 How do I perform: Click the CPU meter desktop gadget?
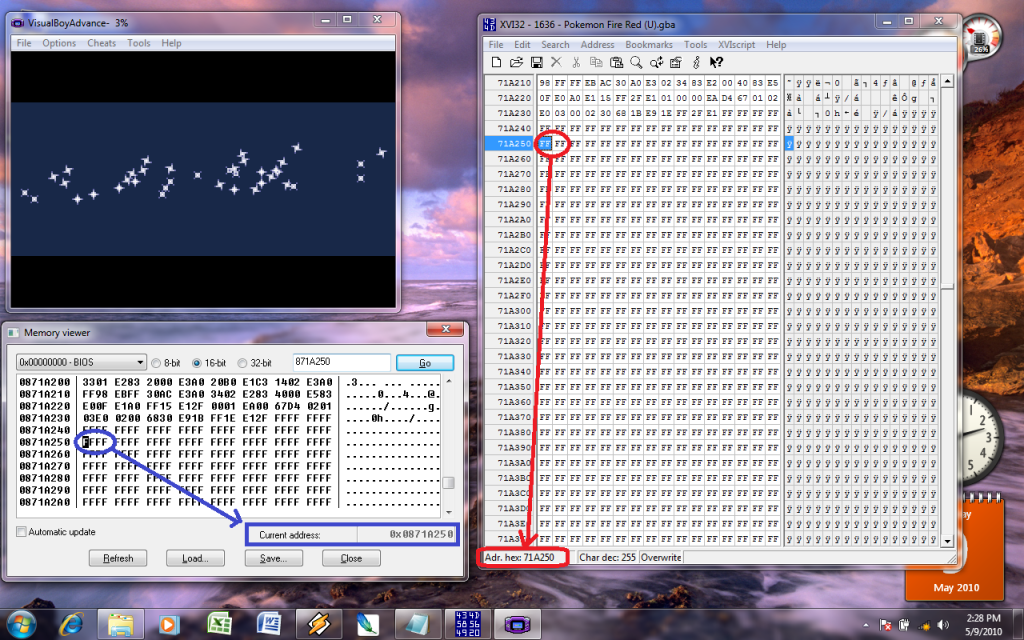point(982,38)
